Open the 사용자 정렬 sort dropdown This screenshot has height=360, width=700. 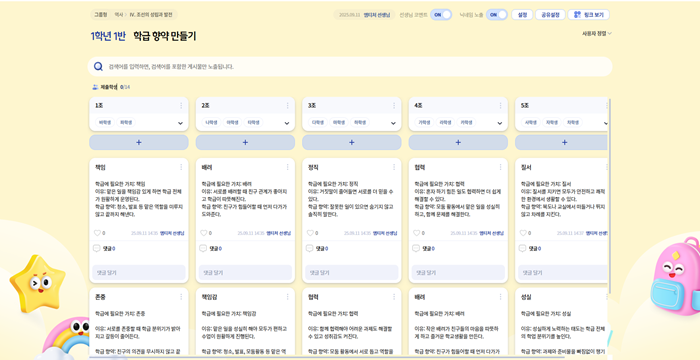tap(596, 33)
